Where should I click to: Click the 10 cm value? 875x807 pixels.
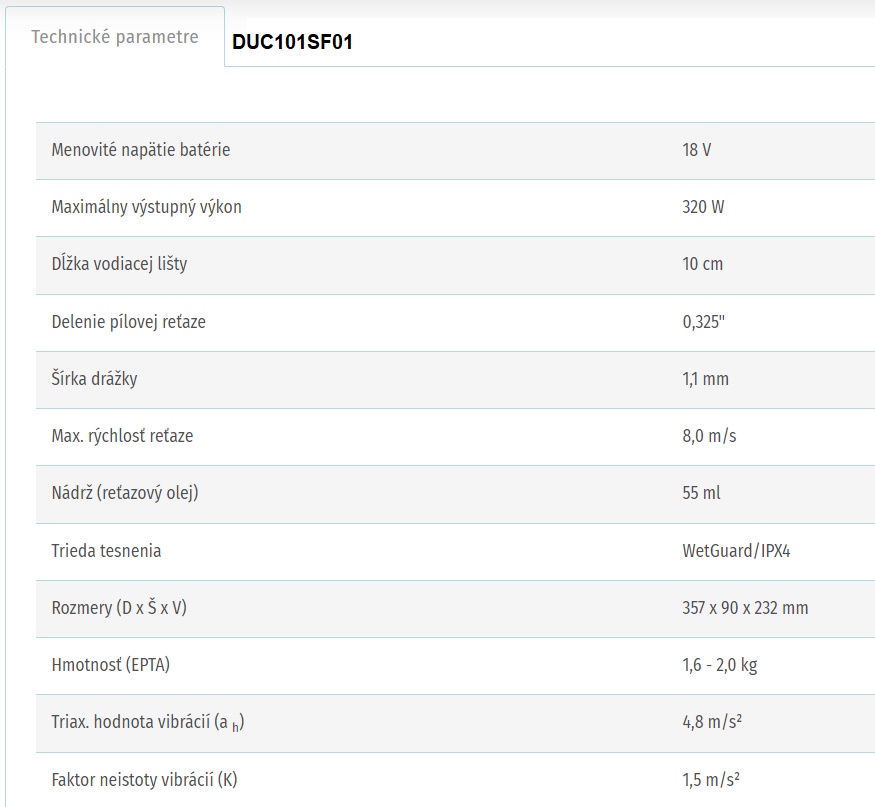pos(703,264)
